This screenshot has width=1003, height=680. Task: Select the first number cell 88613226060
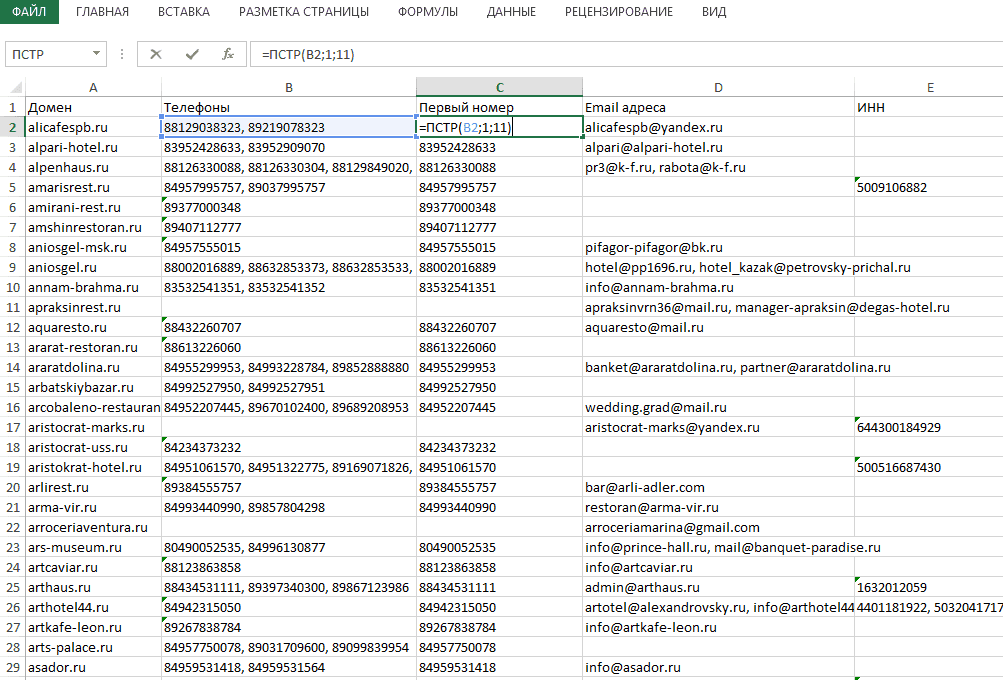500,347
